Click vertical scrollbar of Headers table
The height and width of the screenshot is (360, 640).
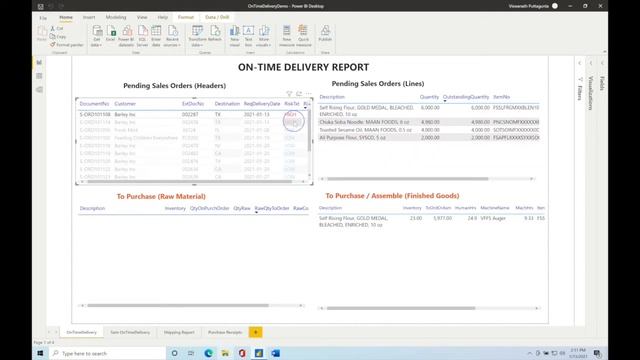tap(309, 131)
